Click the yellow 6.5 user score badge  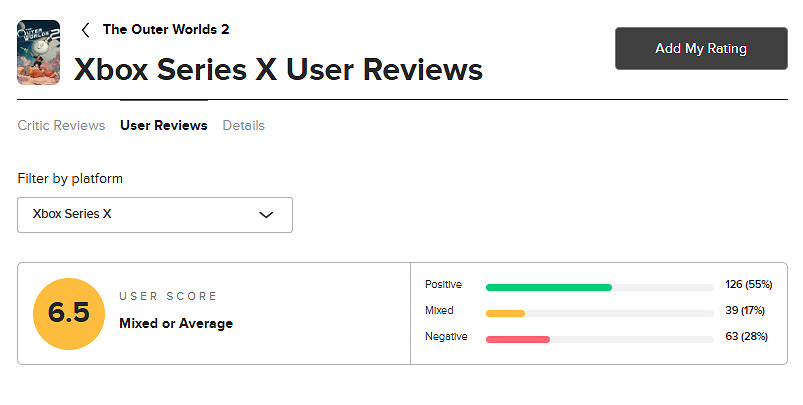[x=69, y=313]
